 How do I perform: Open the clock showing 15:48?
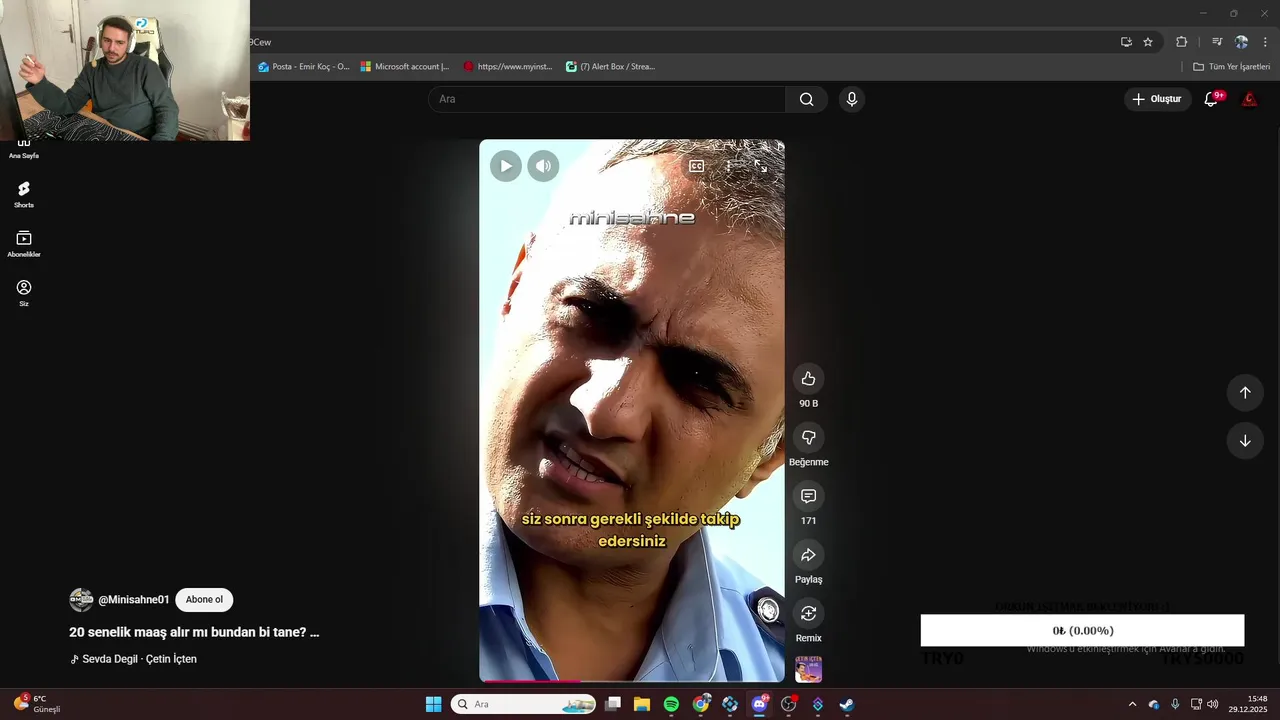tap(1248, 704)
